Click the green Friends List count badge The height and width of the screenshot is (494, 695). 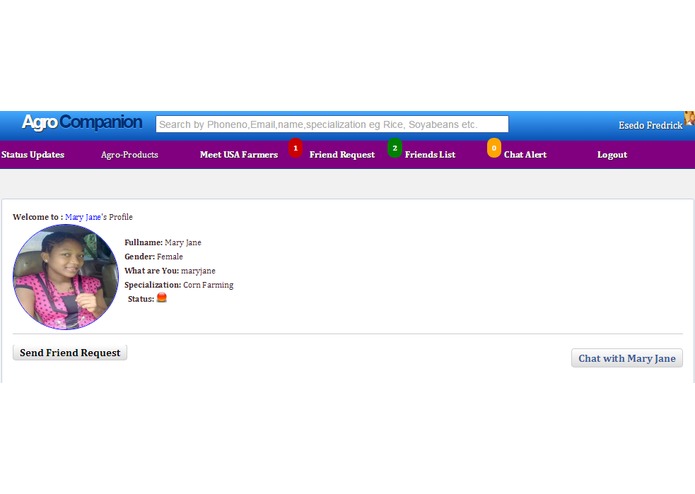point(394,148)
